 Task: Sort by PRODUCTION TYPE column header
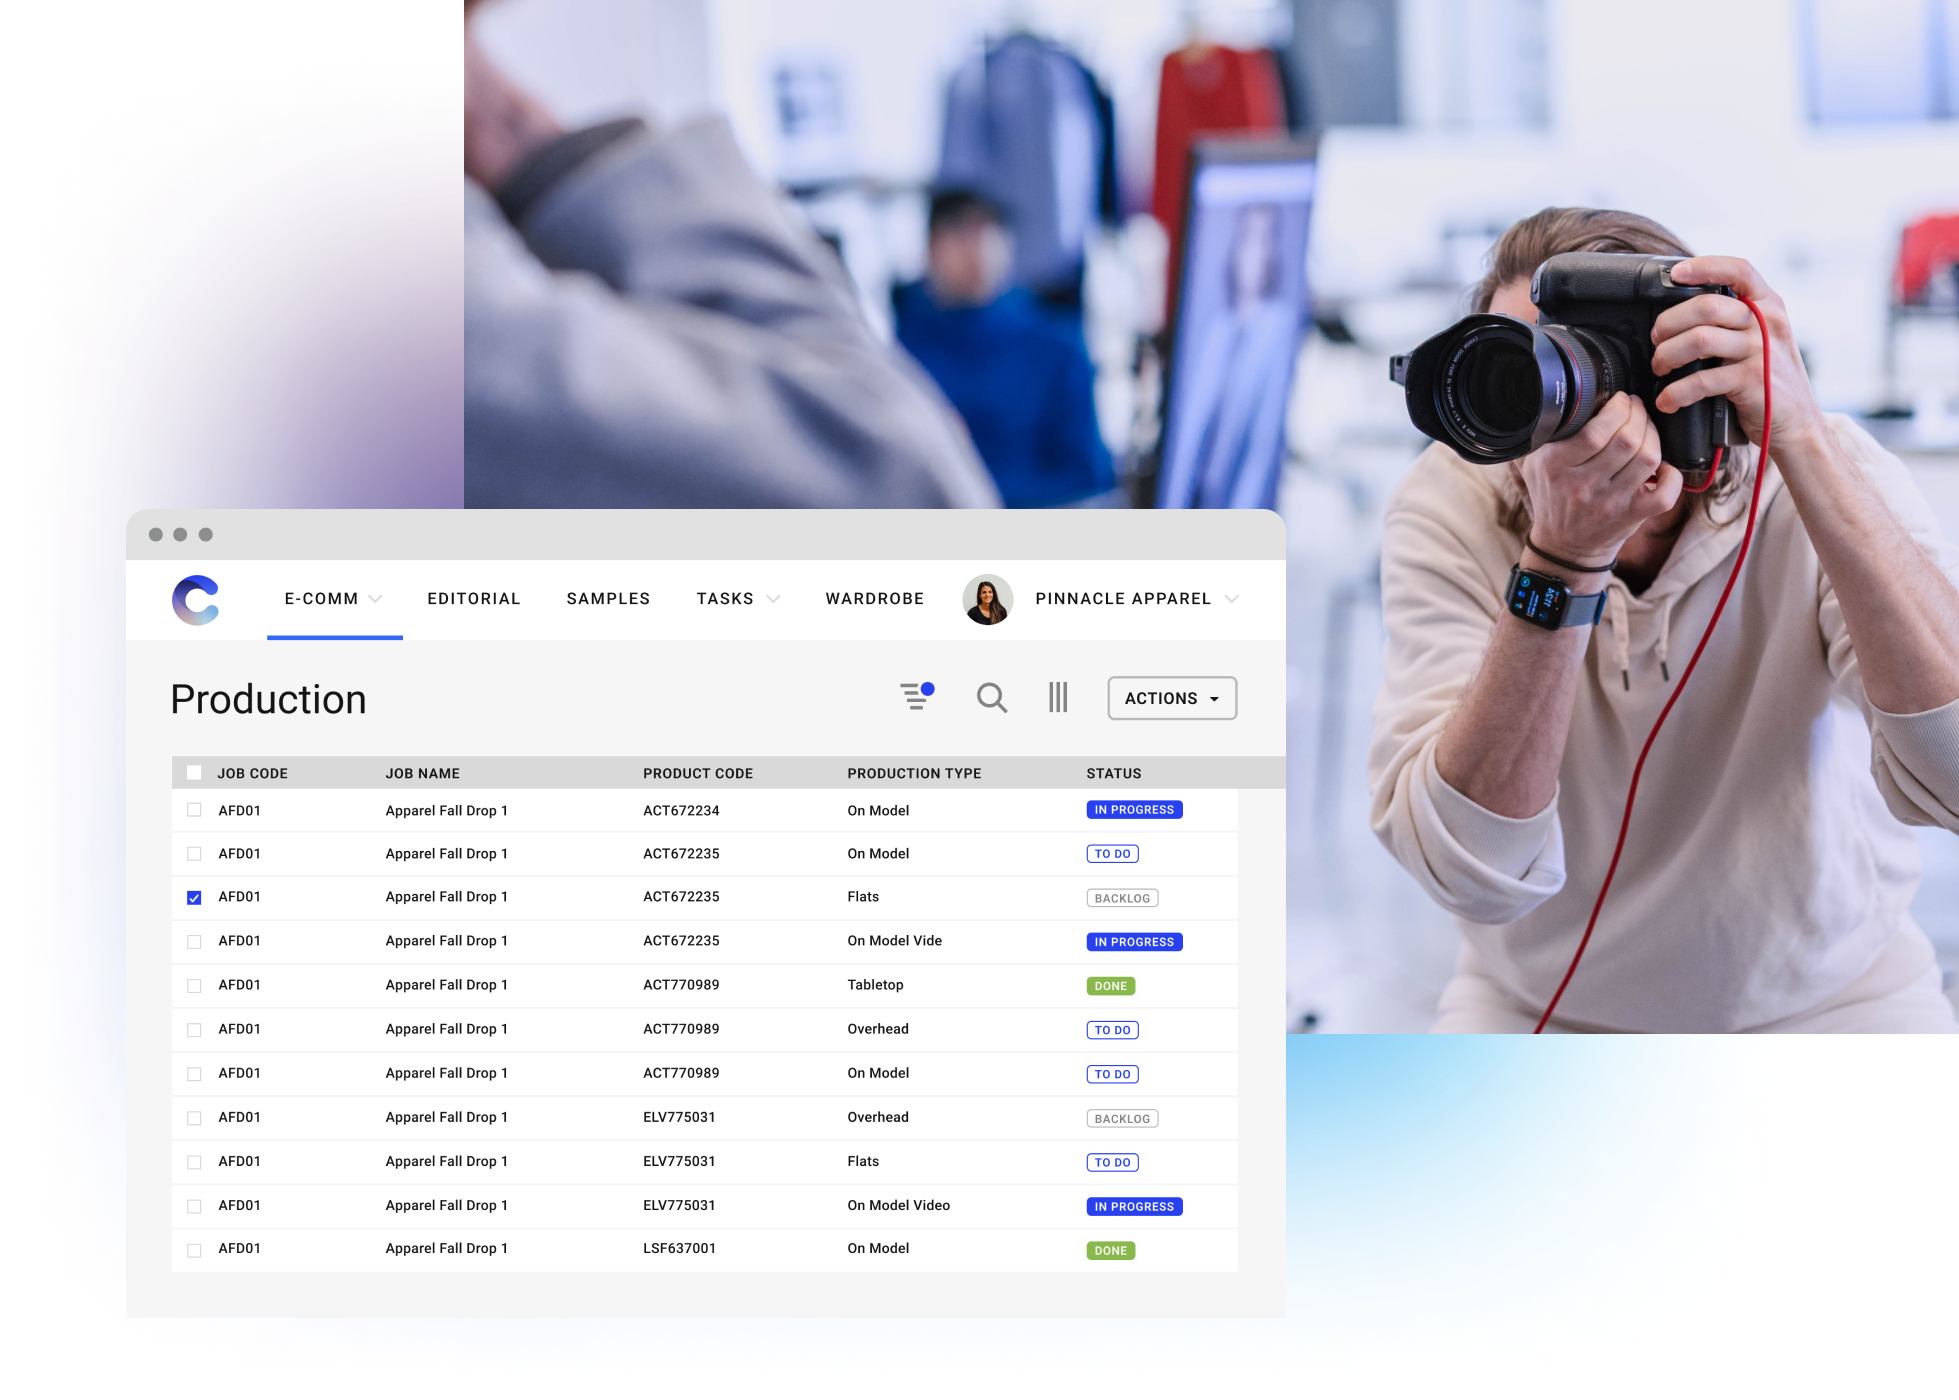point(914,773)
